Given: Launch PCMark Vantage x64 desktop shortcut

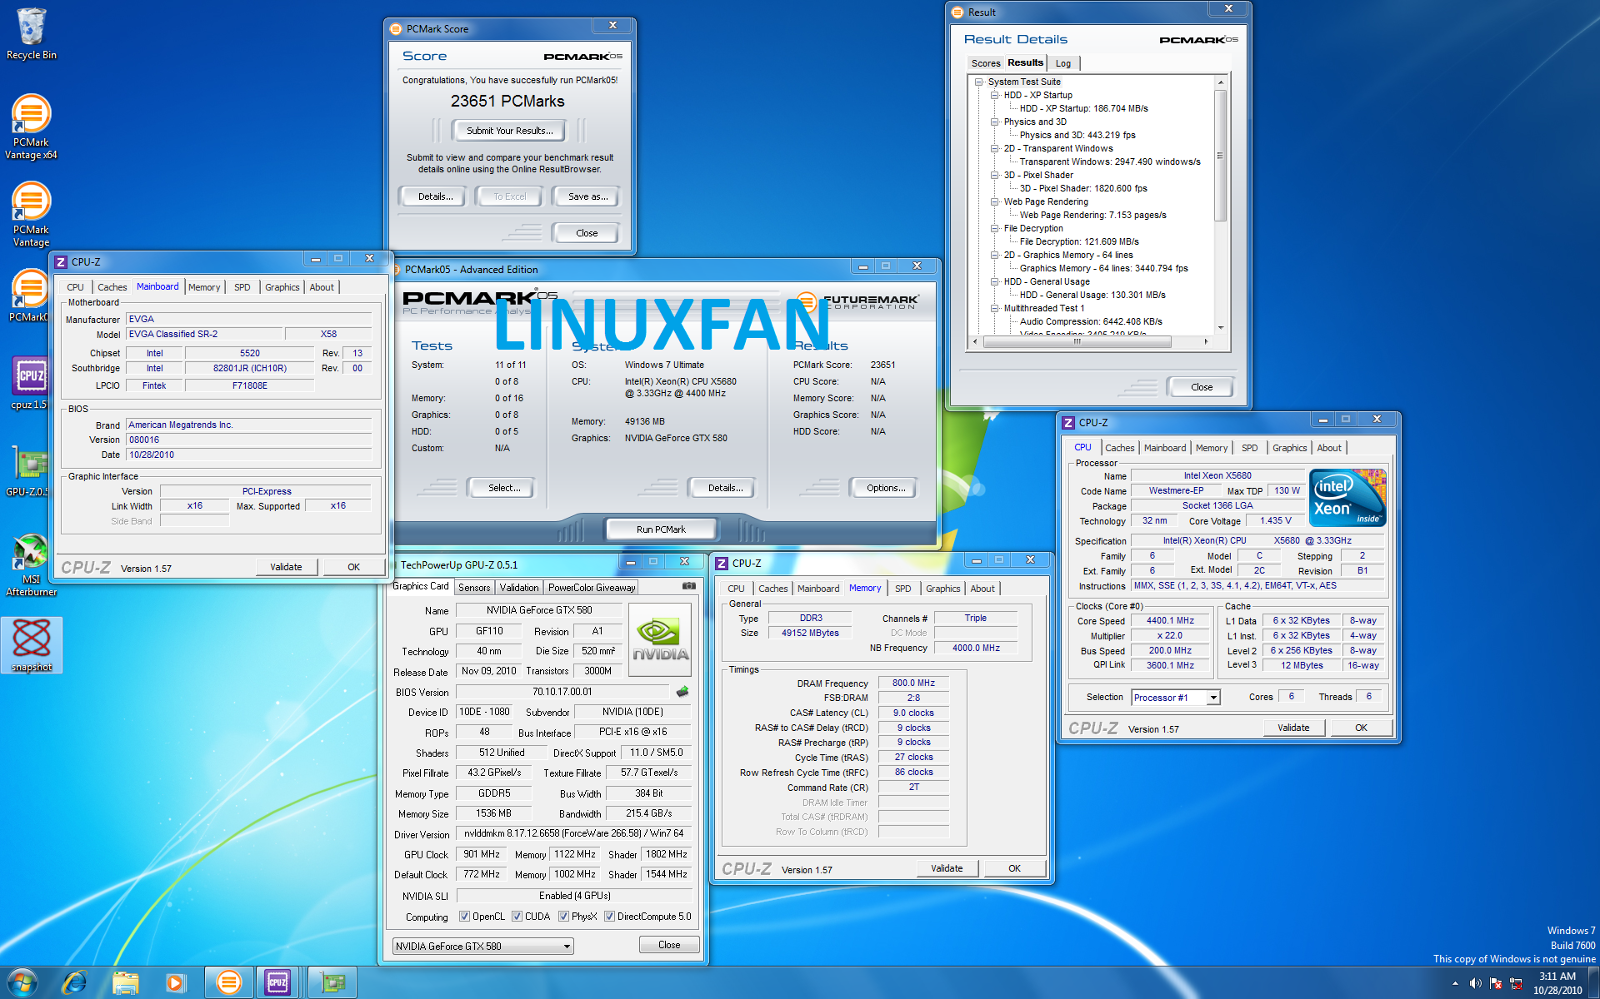Looking at the screenshot, I should click(31, 126).
